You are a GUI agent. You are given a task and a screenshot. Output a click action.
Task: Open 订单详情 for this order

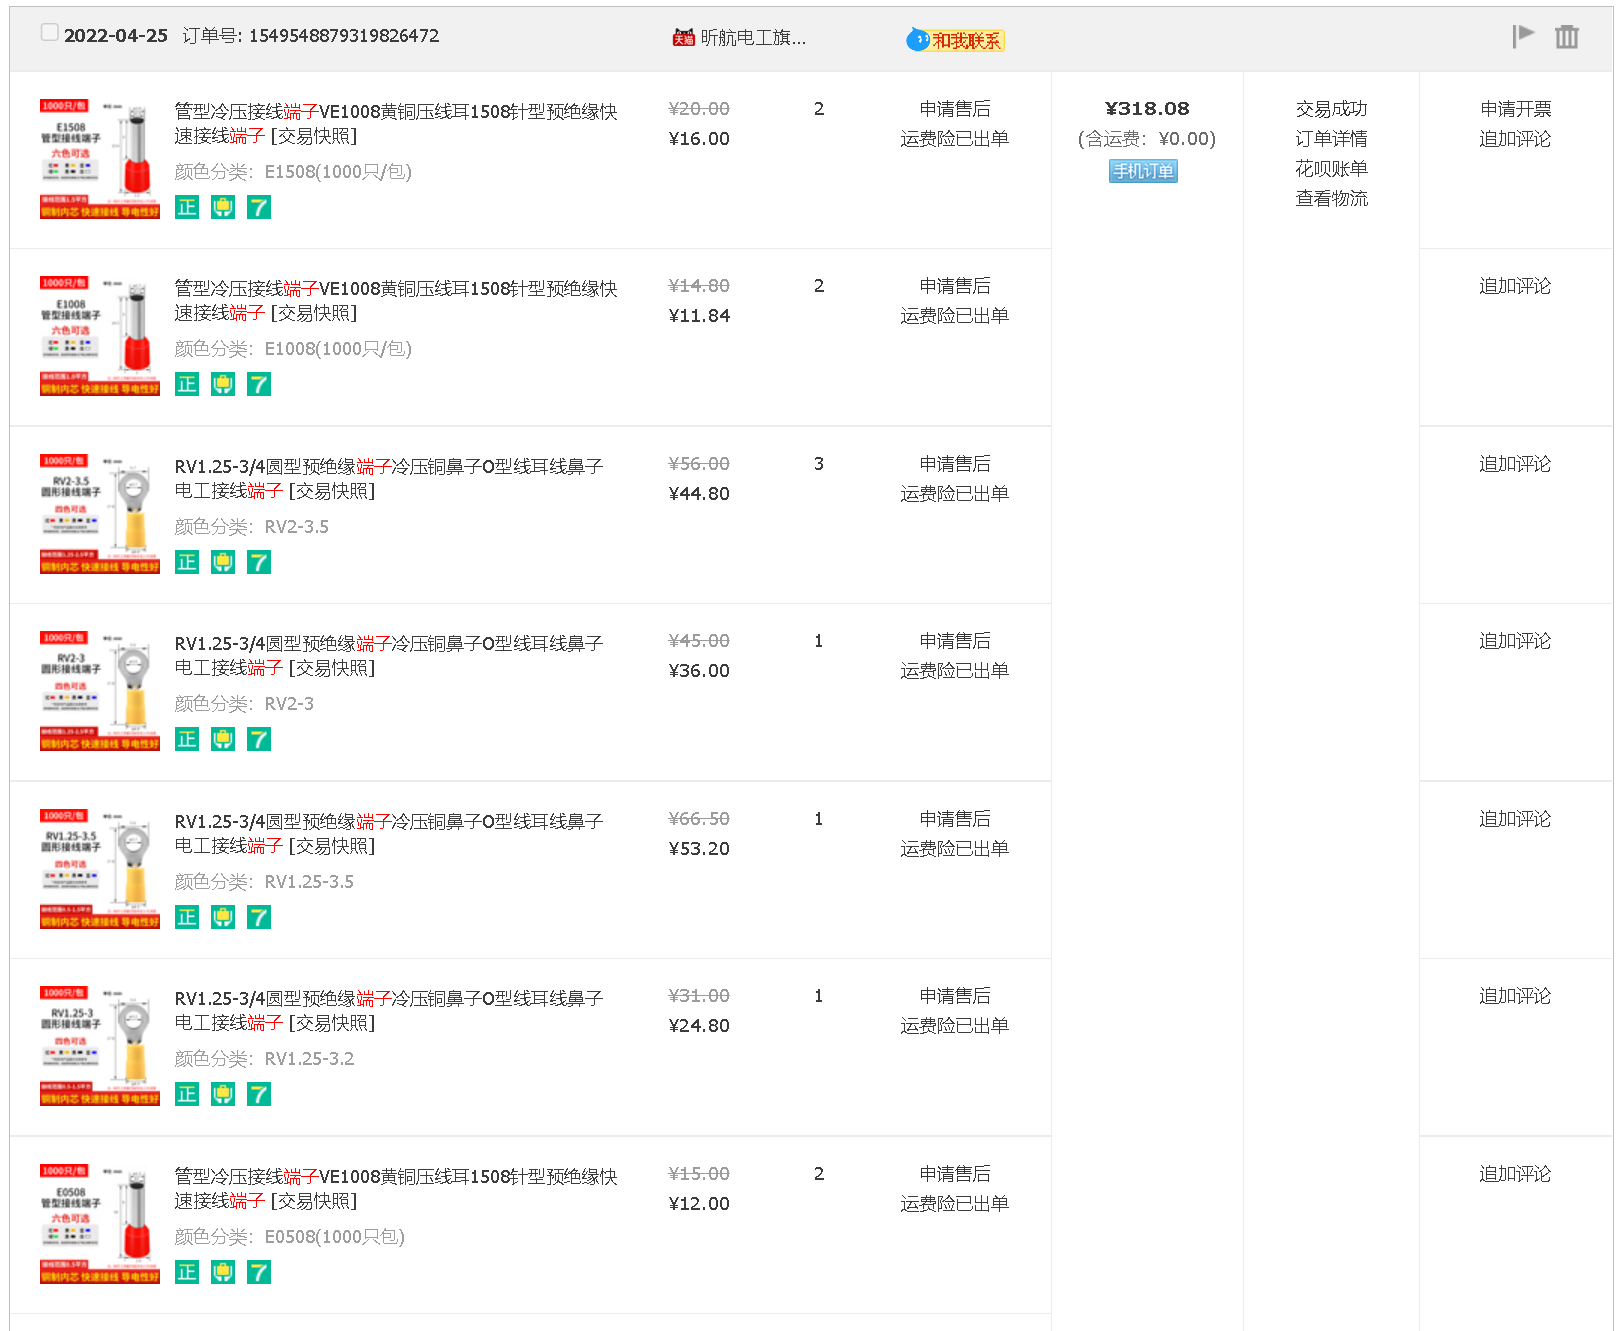(1331, 139)
